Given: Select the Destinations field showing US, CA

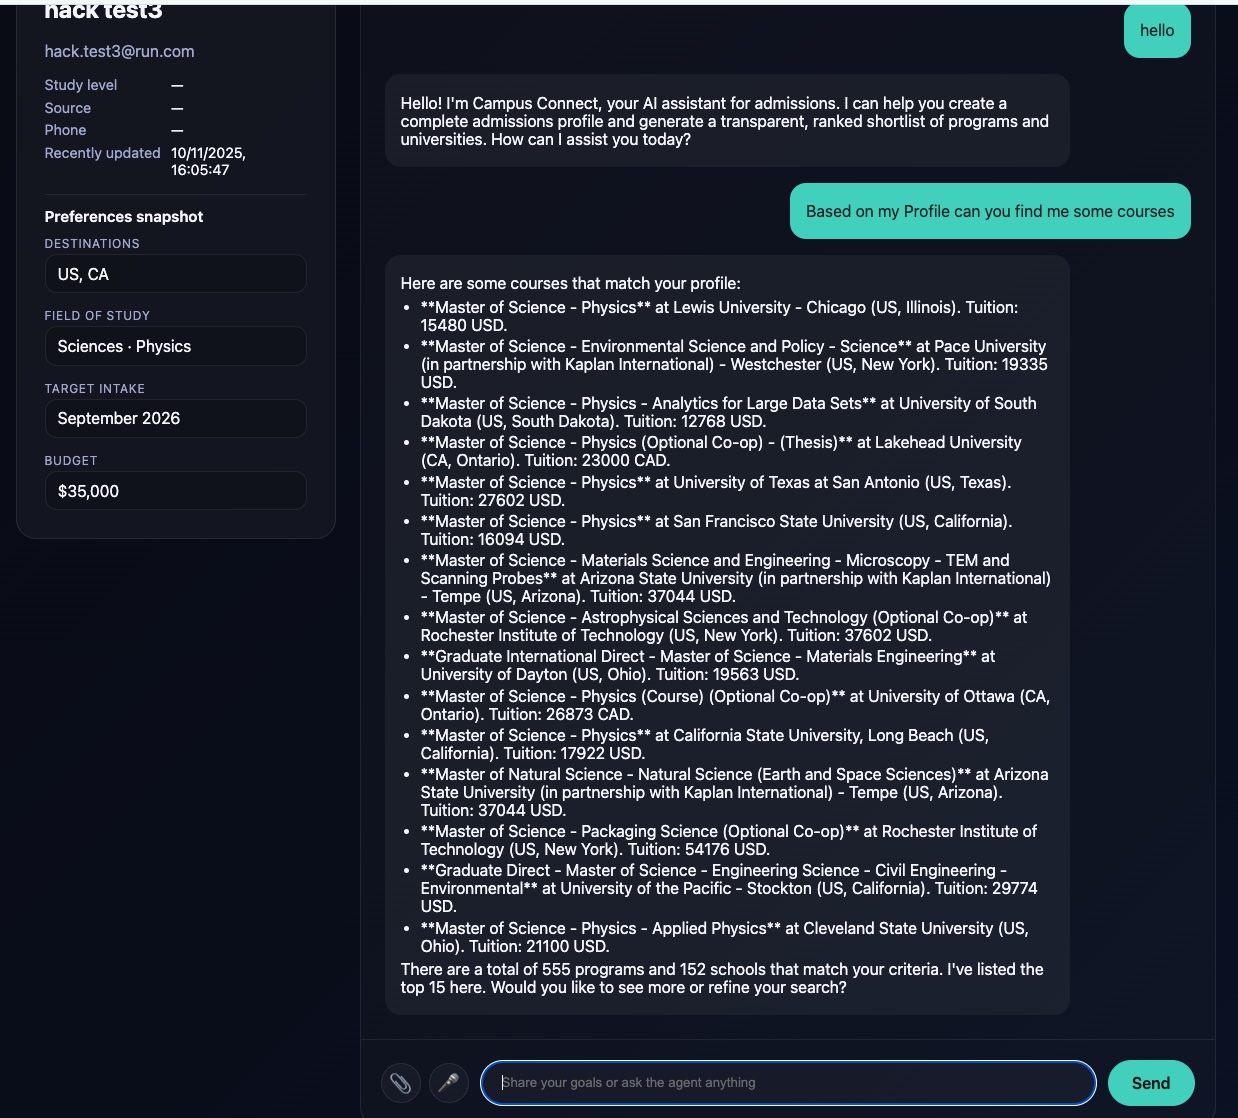Looking at the screenshot, I should [175, 274].
